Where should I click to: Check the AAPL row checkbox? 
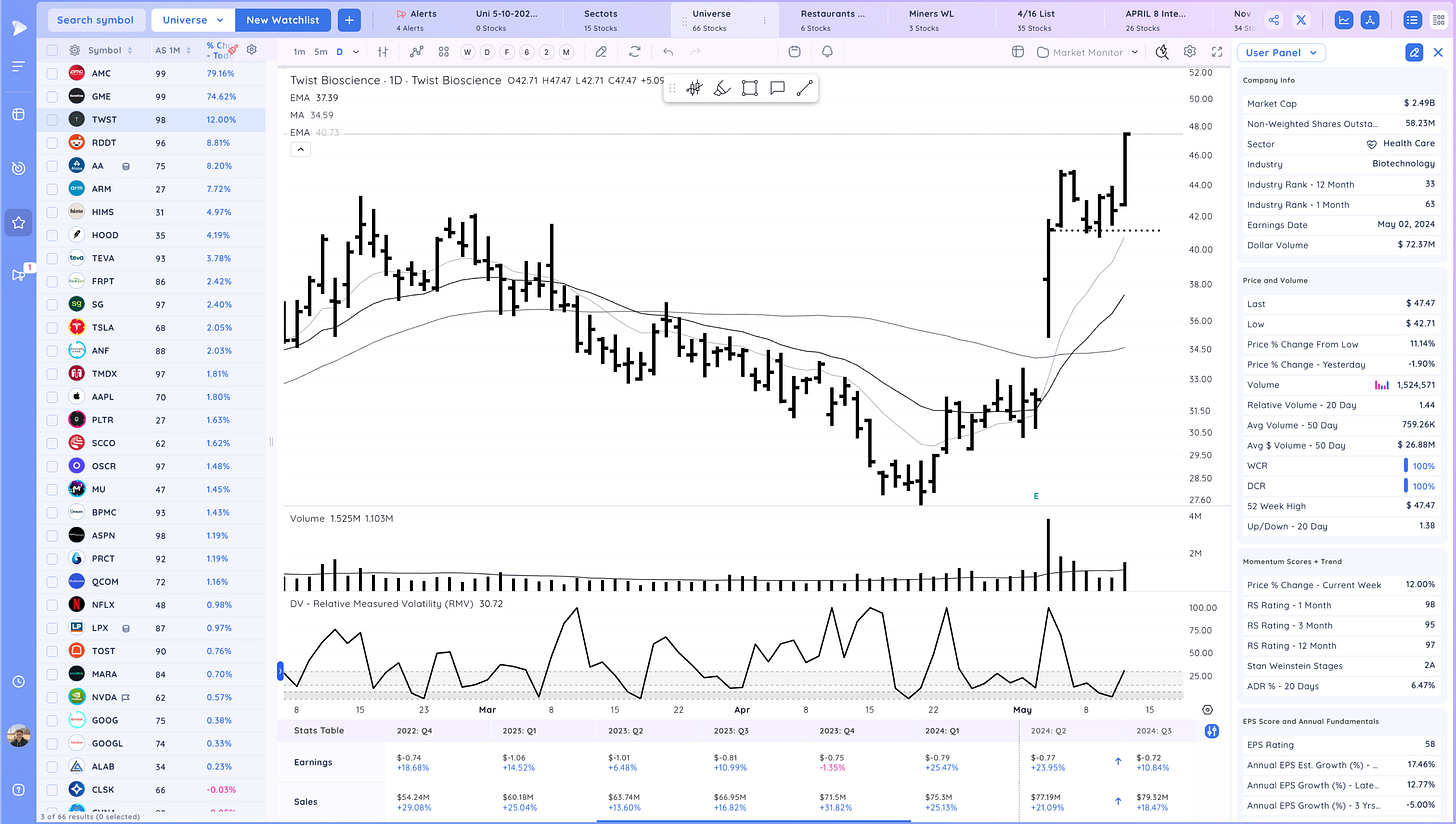click(x=52, y=397)
